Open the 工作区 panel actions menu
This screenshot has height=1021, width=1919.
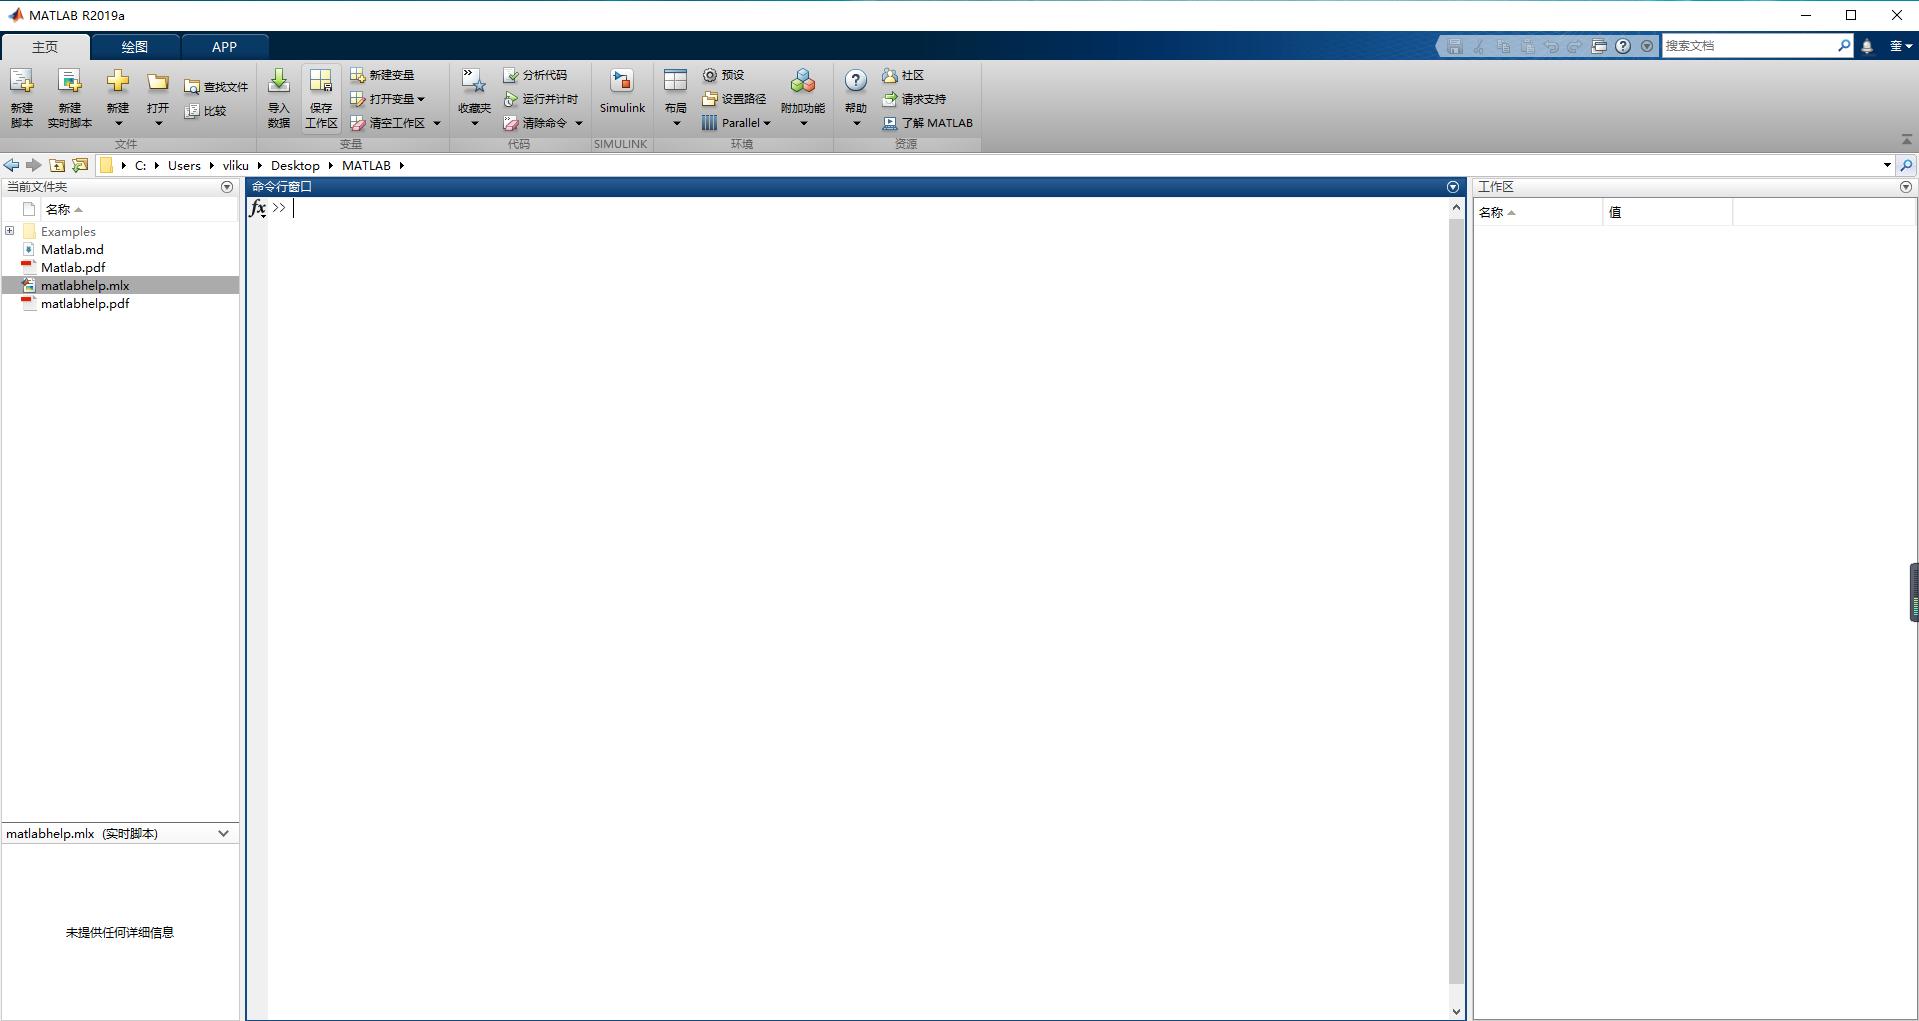[1906, 187]
